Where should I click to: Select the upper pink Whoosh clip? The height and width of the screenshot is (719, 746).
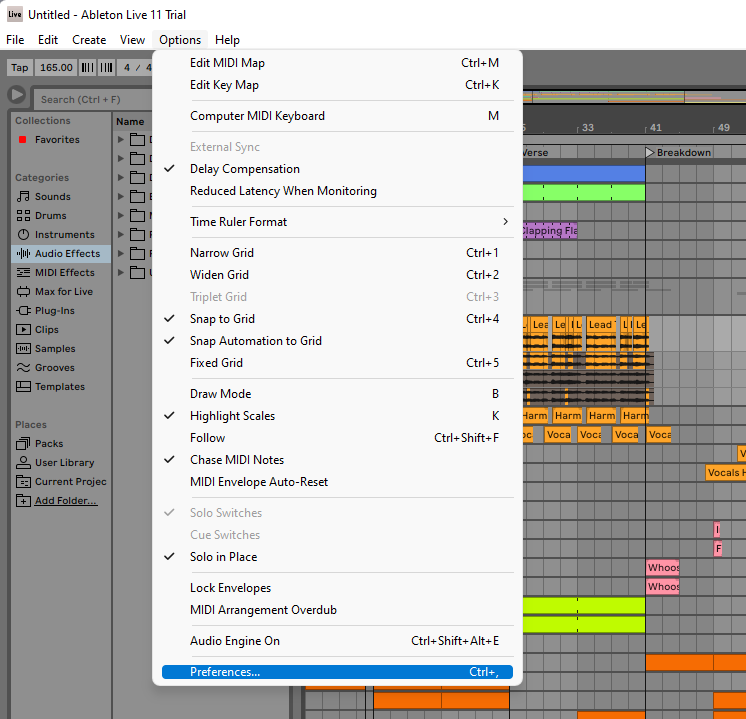tap(662, 567)
